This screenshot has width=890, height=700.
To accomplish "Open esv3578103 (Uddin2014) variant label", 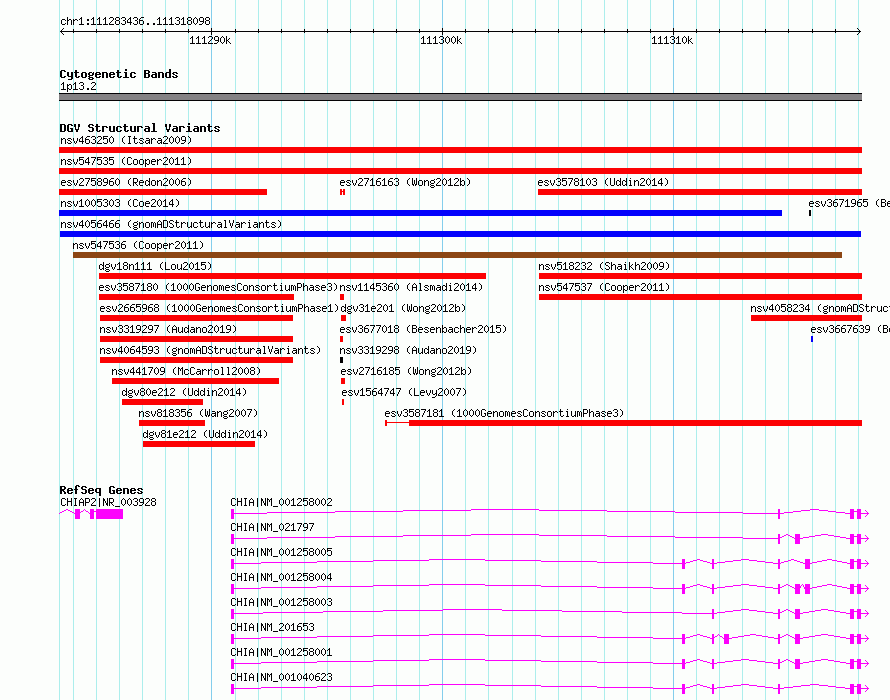I will point(603,182).
